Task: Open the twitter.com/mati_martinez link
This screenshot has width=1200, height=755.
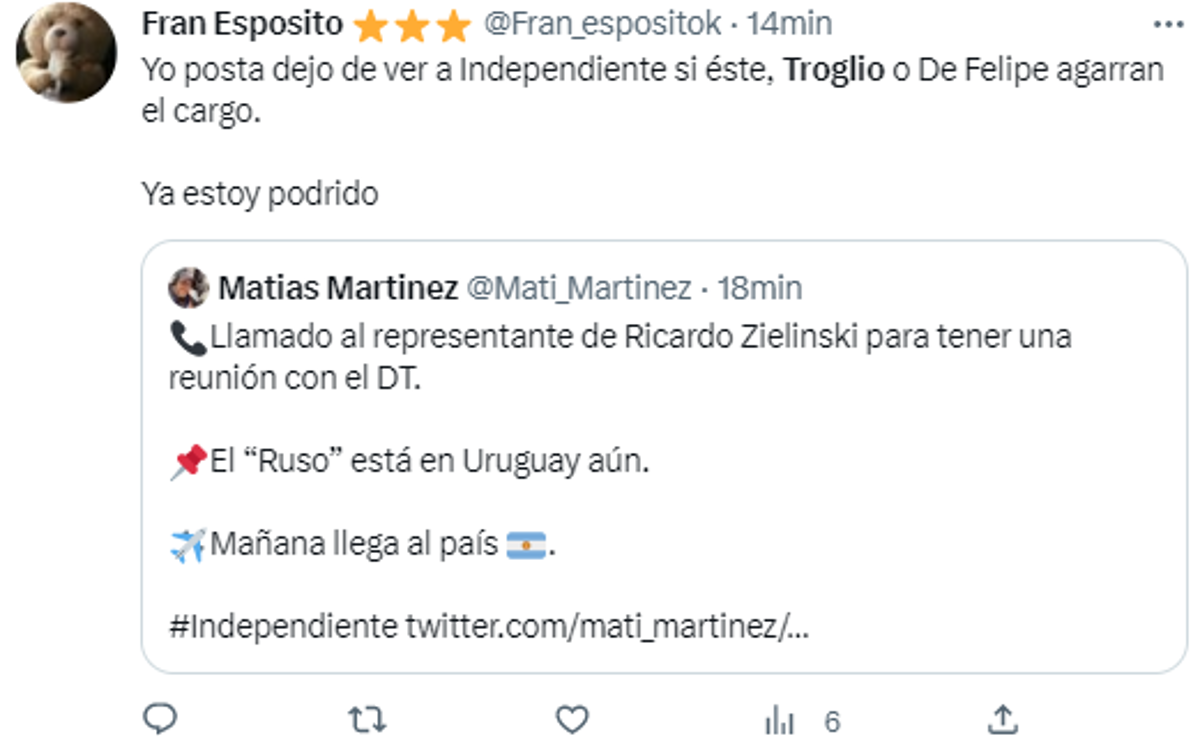Action: tap(607, 627)
